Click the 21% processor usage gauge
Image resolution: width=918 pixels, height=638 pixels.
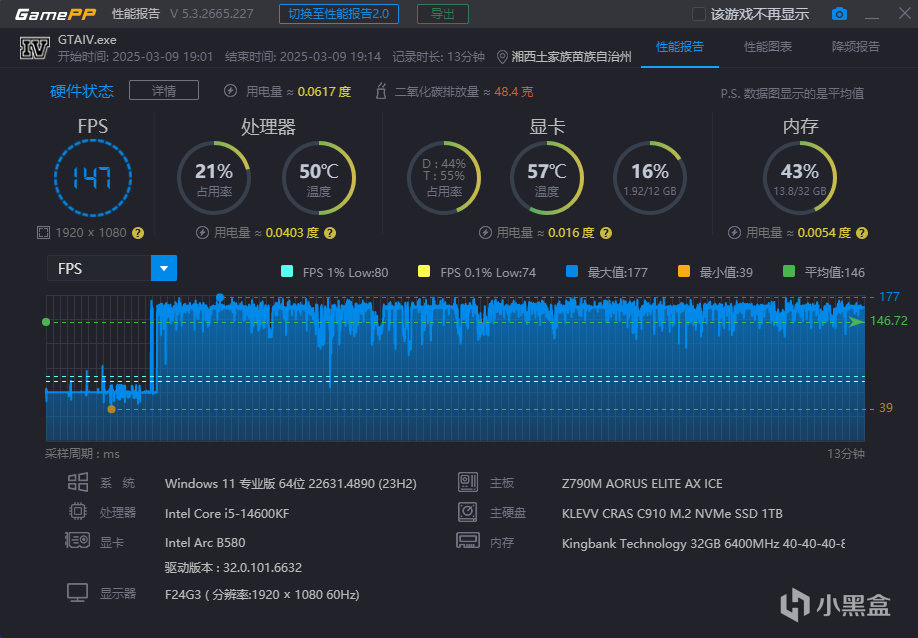point(214,178)
